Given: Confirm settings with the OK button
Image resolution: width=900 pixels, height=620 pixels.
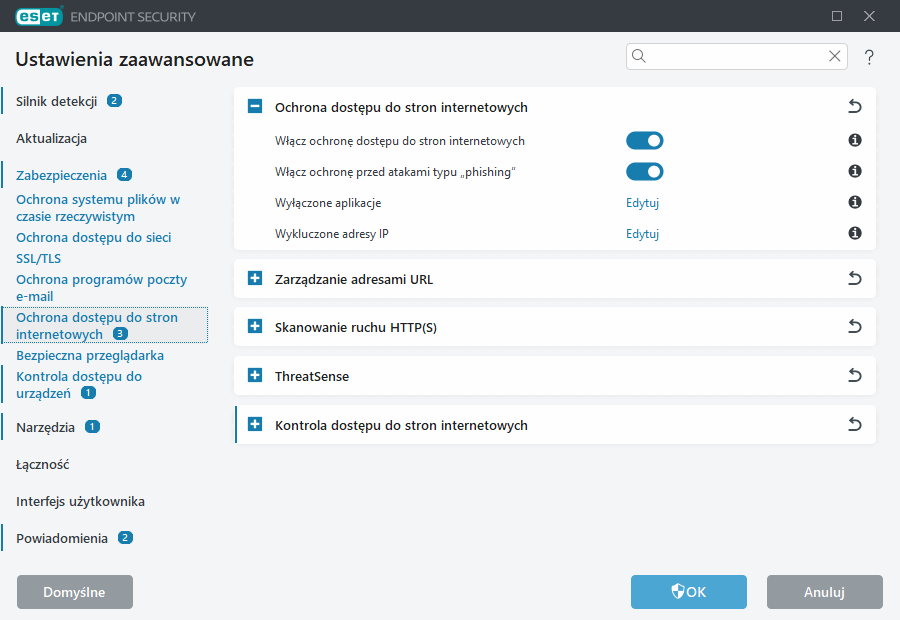Looking at the screenshot, I should pyautogui.click(x=688, y=592).
